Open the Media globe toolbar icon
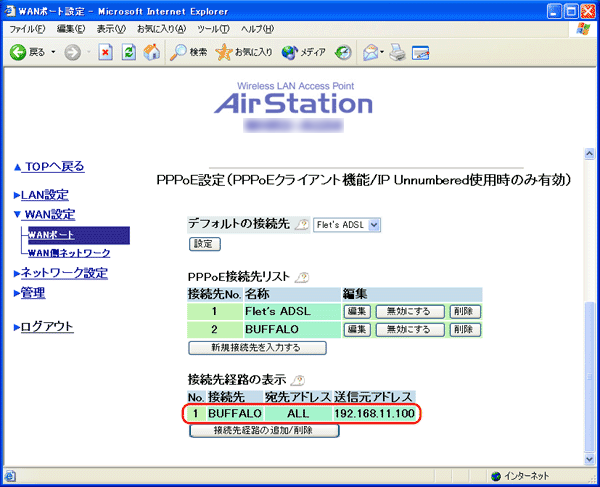600x487 pixels. point(289,52)
